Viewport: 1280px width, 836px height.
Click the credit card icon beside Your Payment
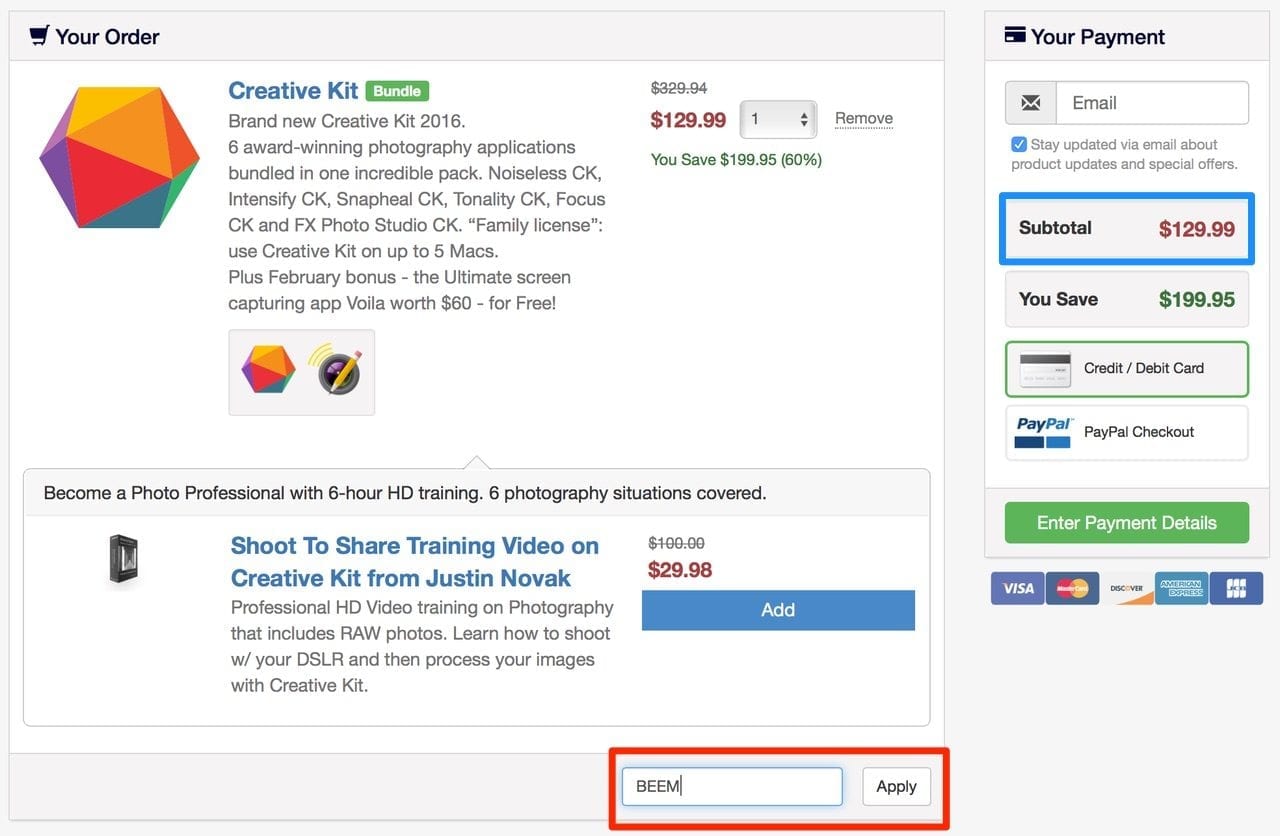coord(1014,36)
